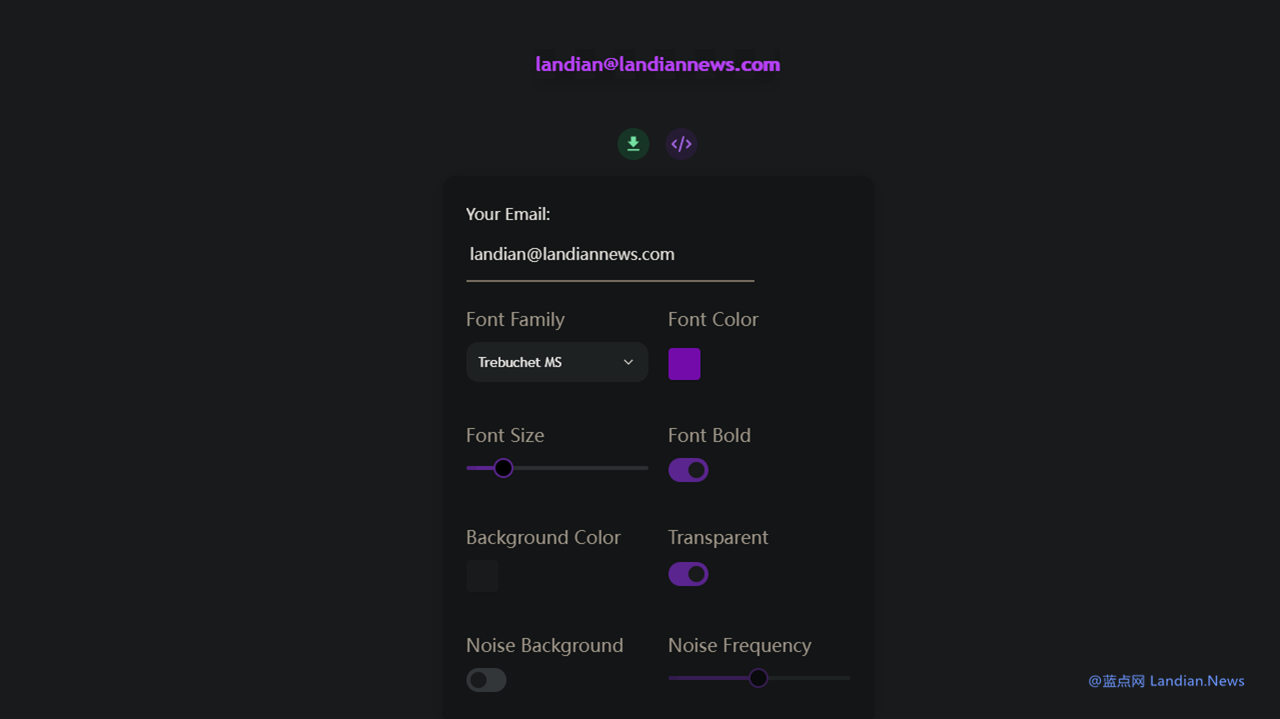Click the "Your Email:" label
The height and width of the screenshot is (719, 1280).
[x=508, y=214]
